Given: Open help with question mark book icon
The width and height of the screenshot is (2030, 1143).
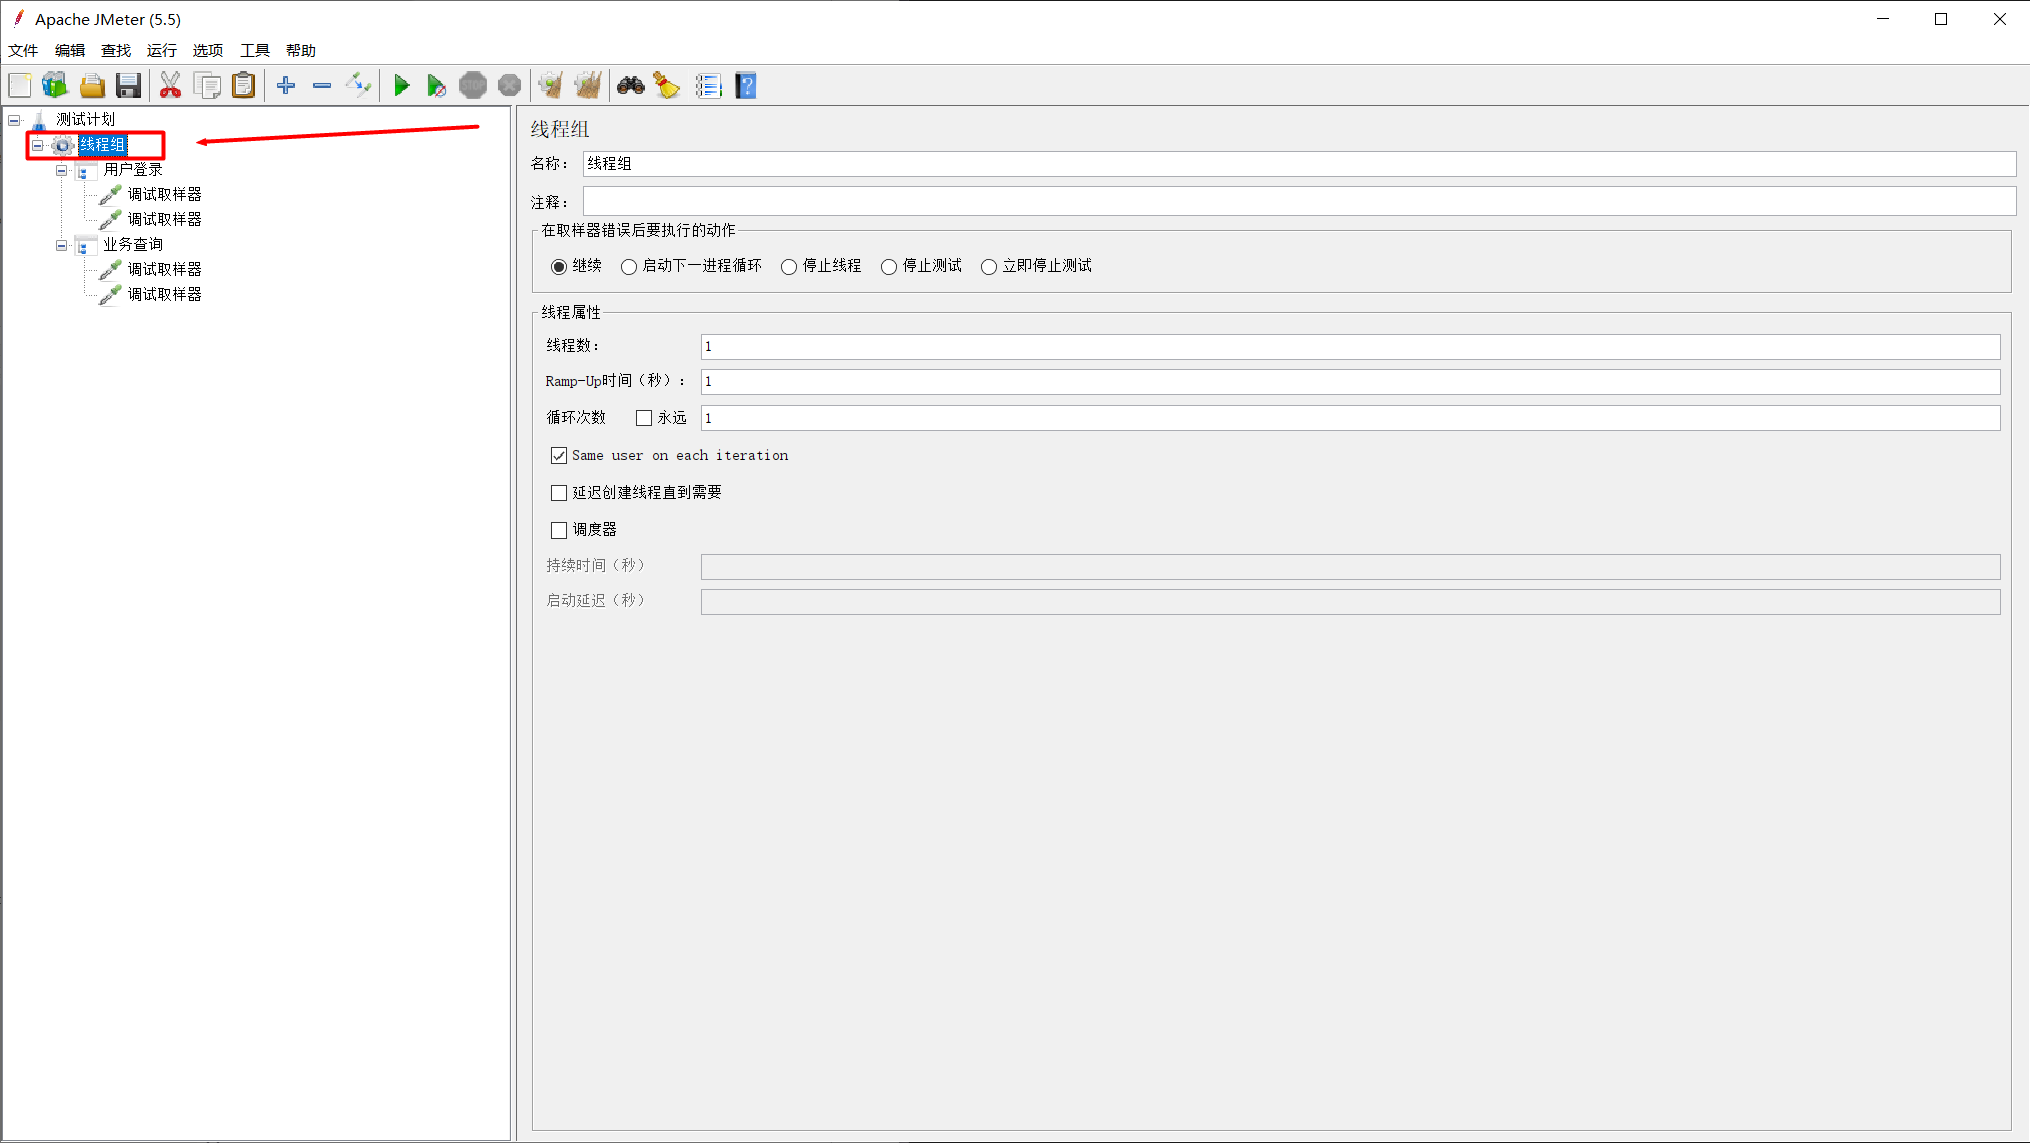Looking at the screenshot, I should point(746,86).
